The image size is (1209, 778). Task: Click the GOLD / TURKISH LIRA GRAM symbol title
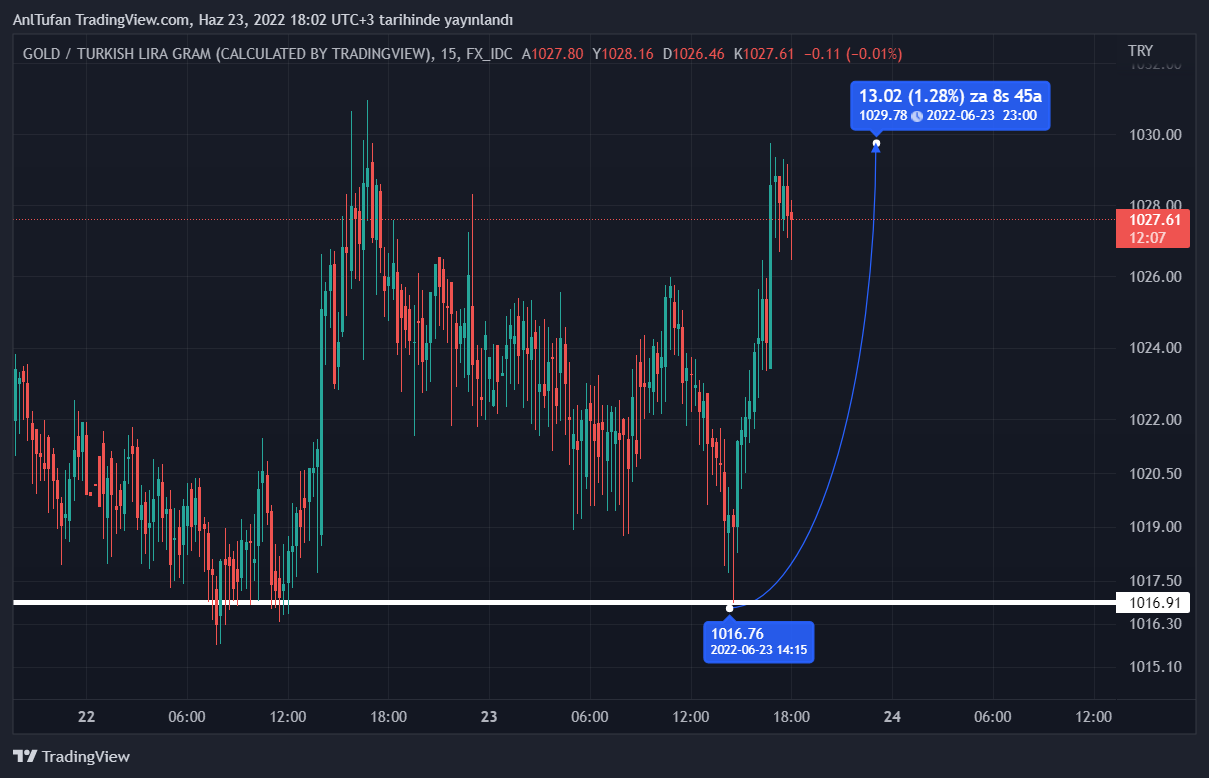pos(225,53)
